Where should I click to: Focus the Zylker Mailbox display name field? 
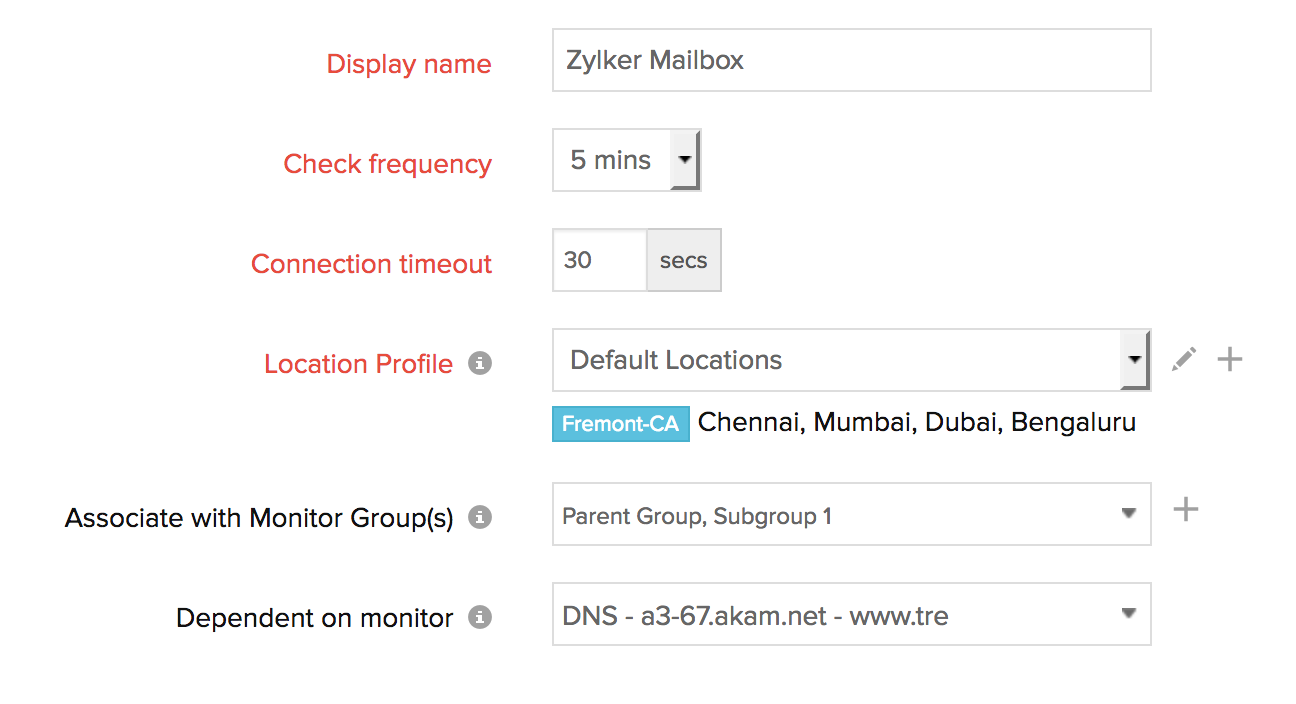(x=850, y=60)
